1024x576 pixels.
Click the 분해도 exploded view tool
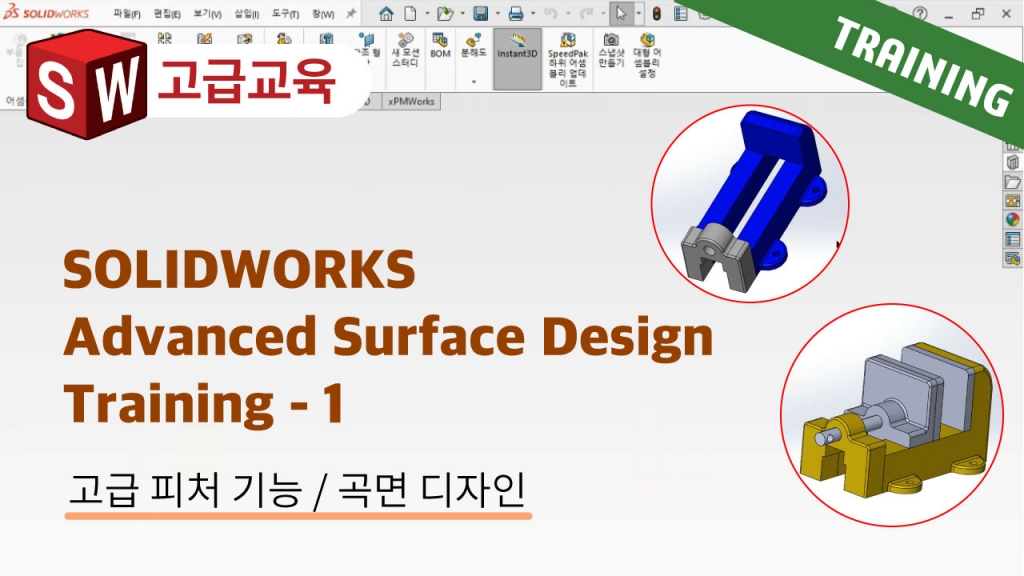click(x=473, y=46)
